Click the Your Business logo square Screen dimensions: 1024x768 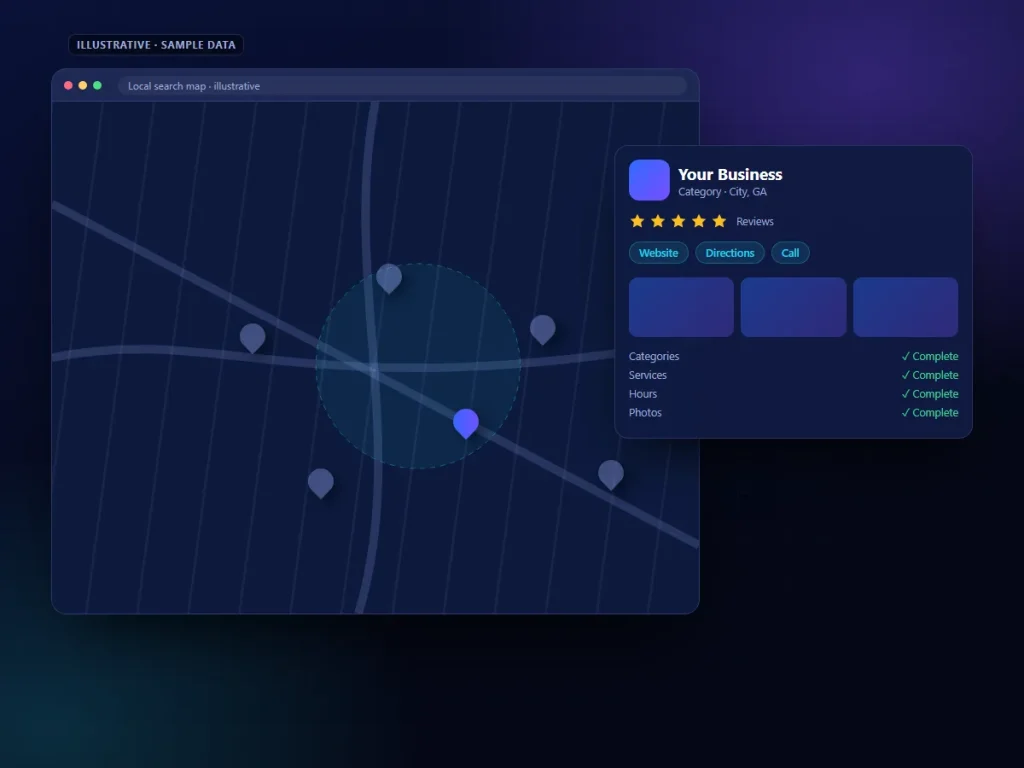point(649,180)
